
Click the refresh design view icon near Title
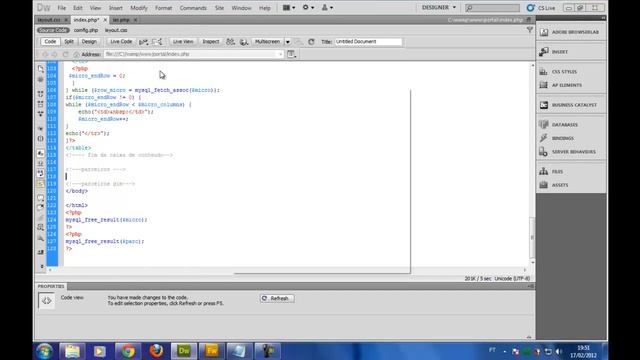point(311,42)
